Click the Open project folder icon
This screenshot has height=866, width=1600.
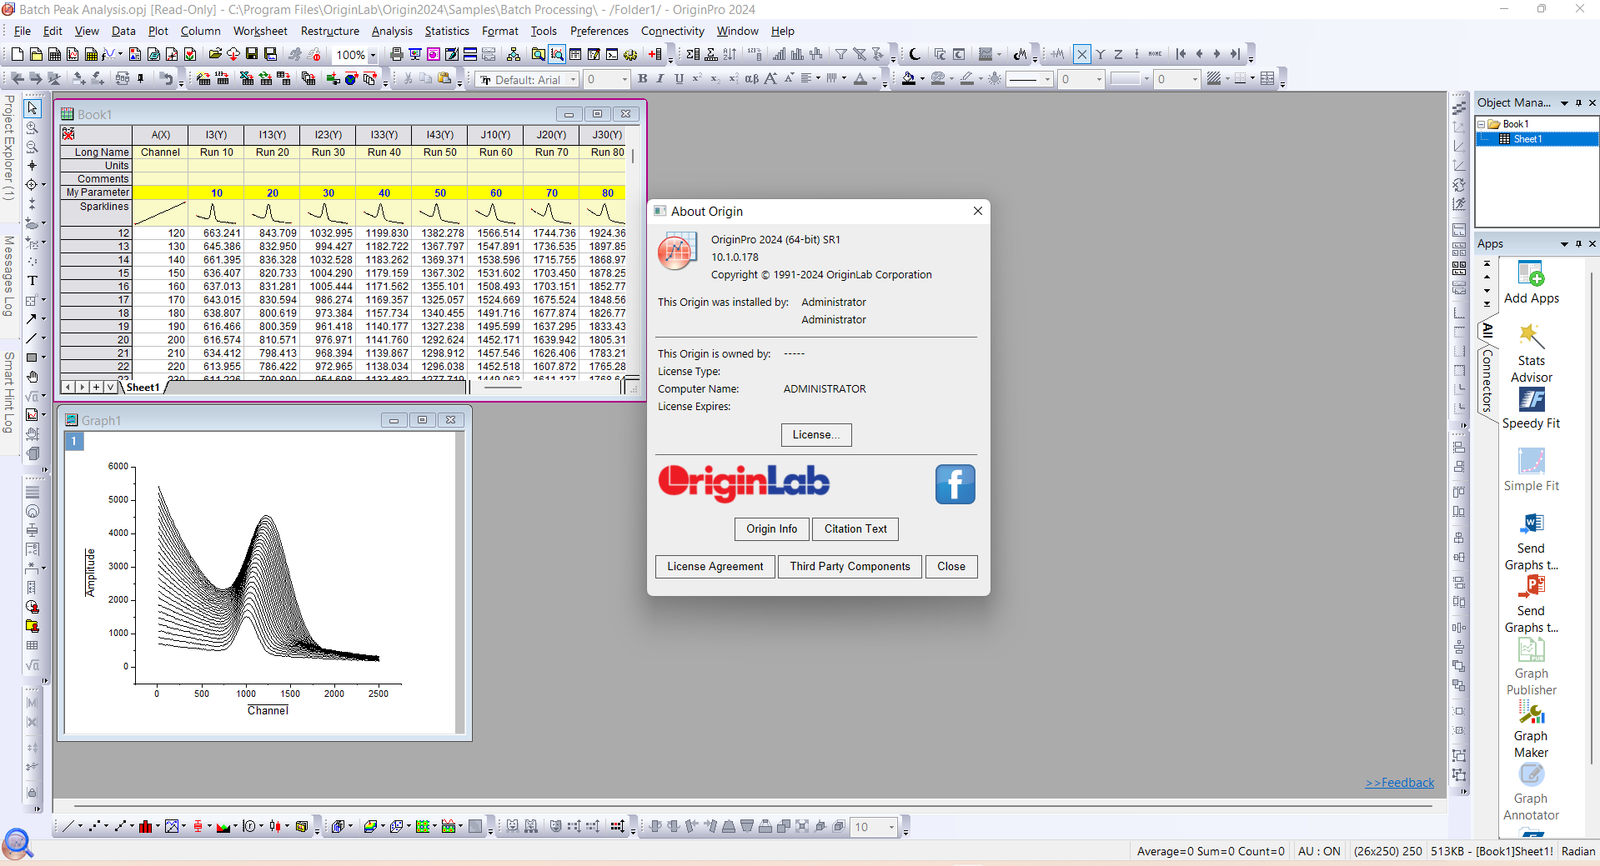(x=214, y=54)
